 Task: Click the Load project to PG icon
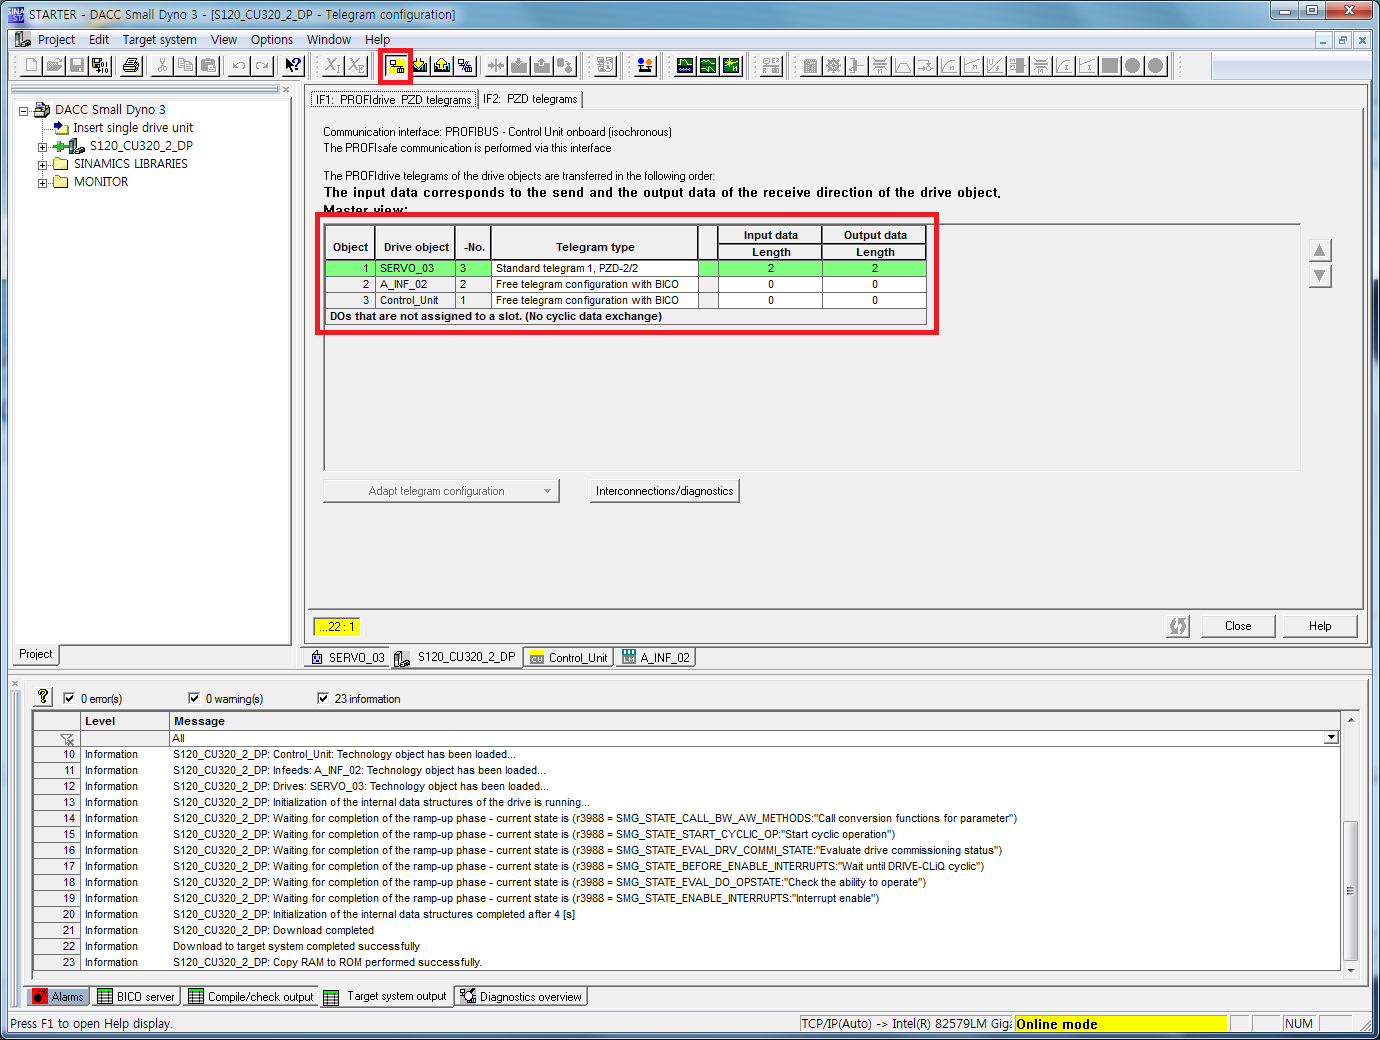(x=442, y=66)
